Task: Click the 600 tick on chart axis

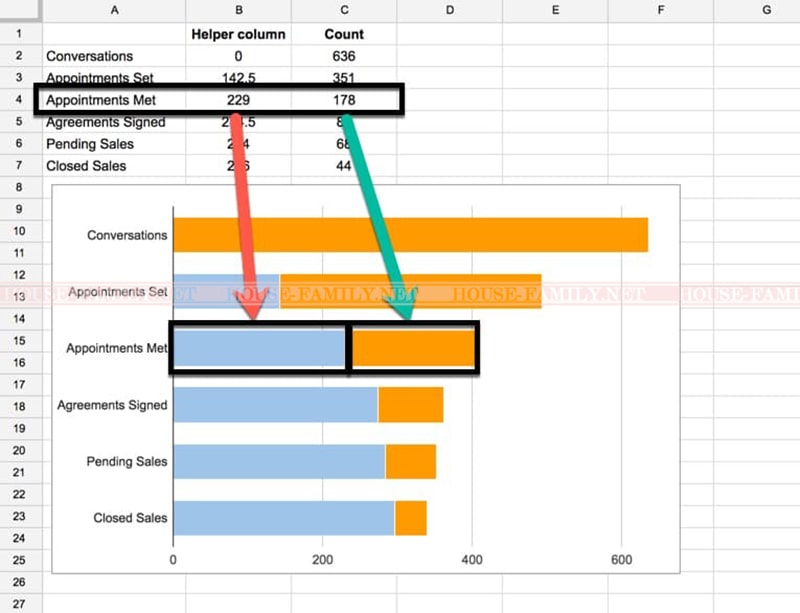Action: (621, 560)
